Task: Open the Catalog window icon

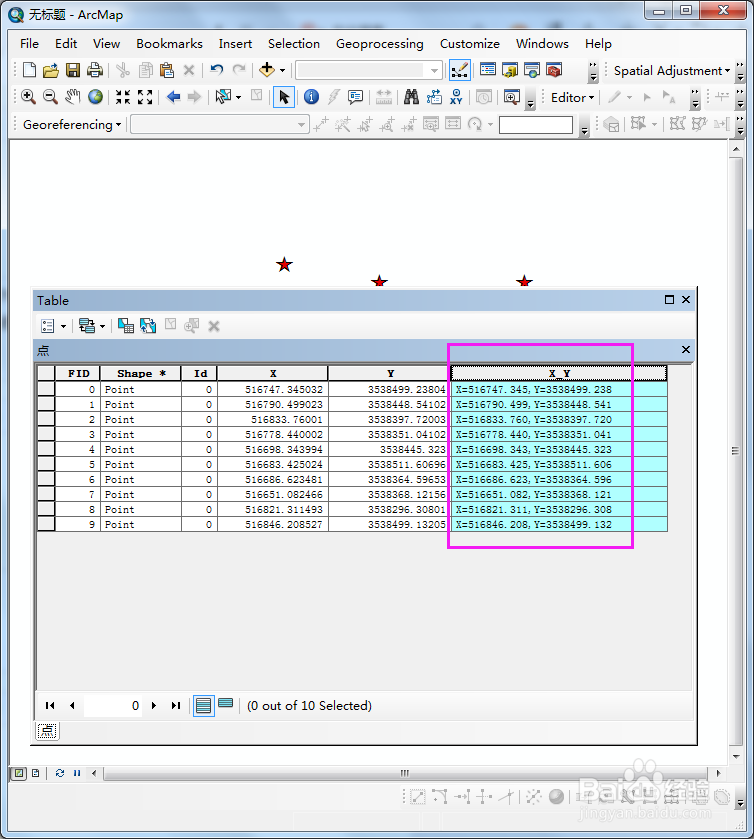Action: [510, 70]
